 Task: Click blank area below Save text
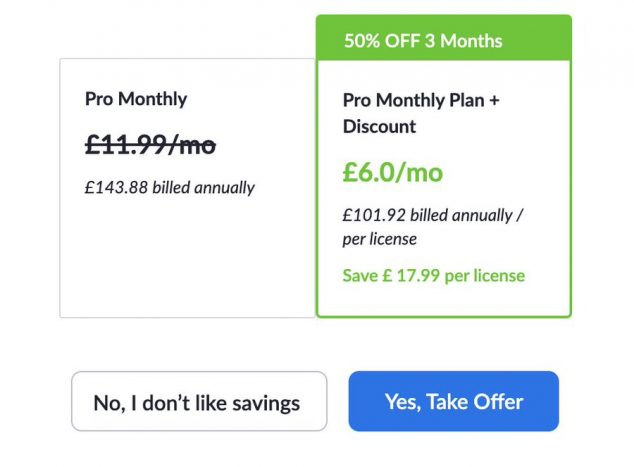[443, 301]
